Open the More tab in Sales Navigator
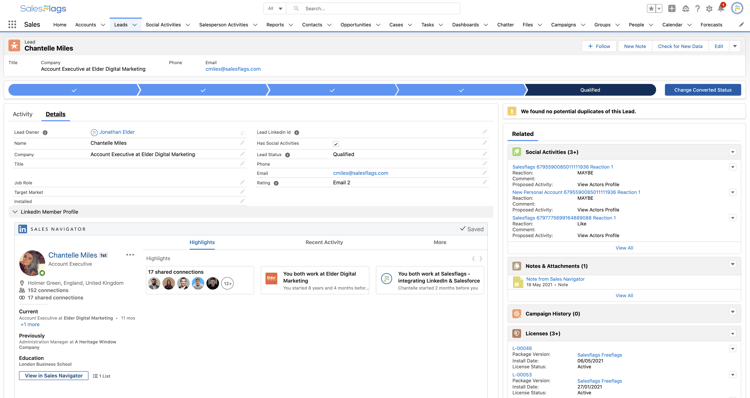The height and width of the screenshot is (398, 750). (440, 243)
